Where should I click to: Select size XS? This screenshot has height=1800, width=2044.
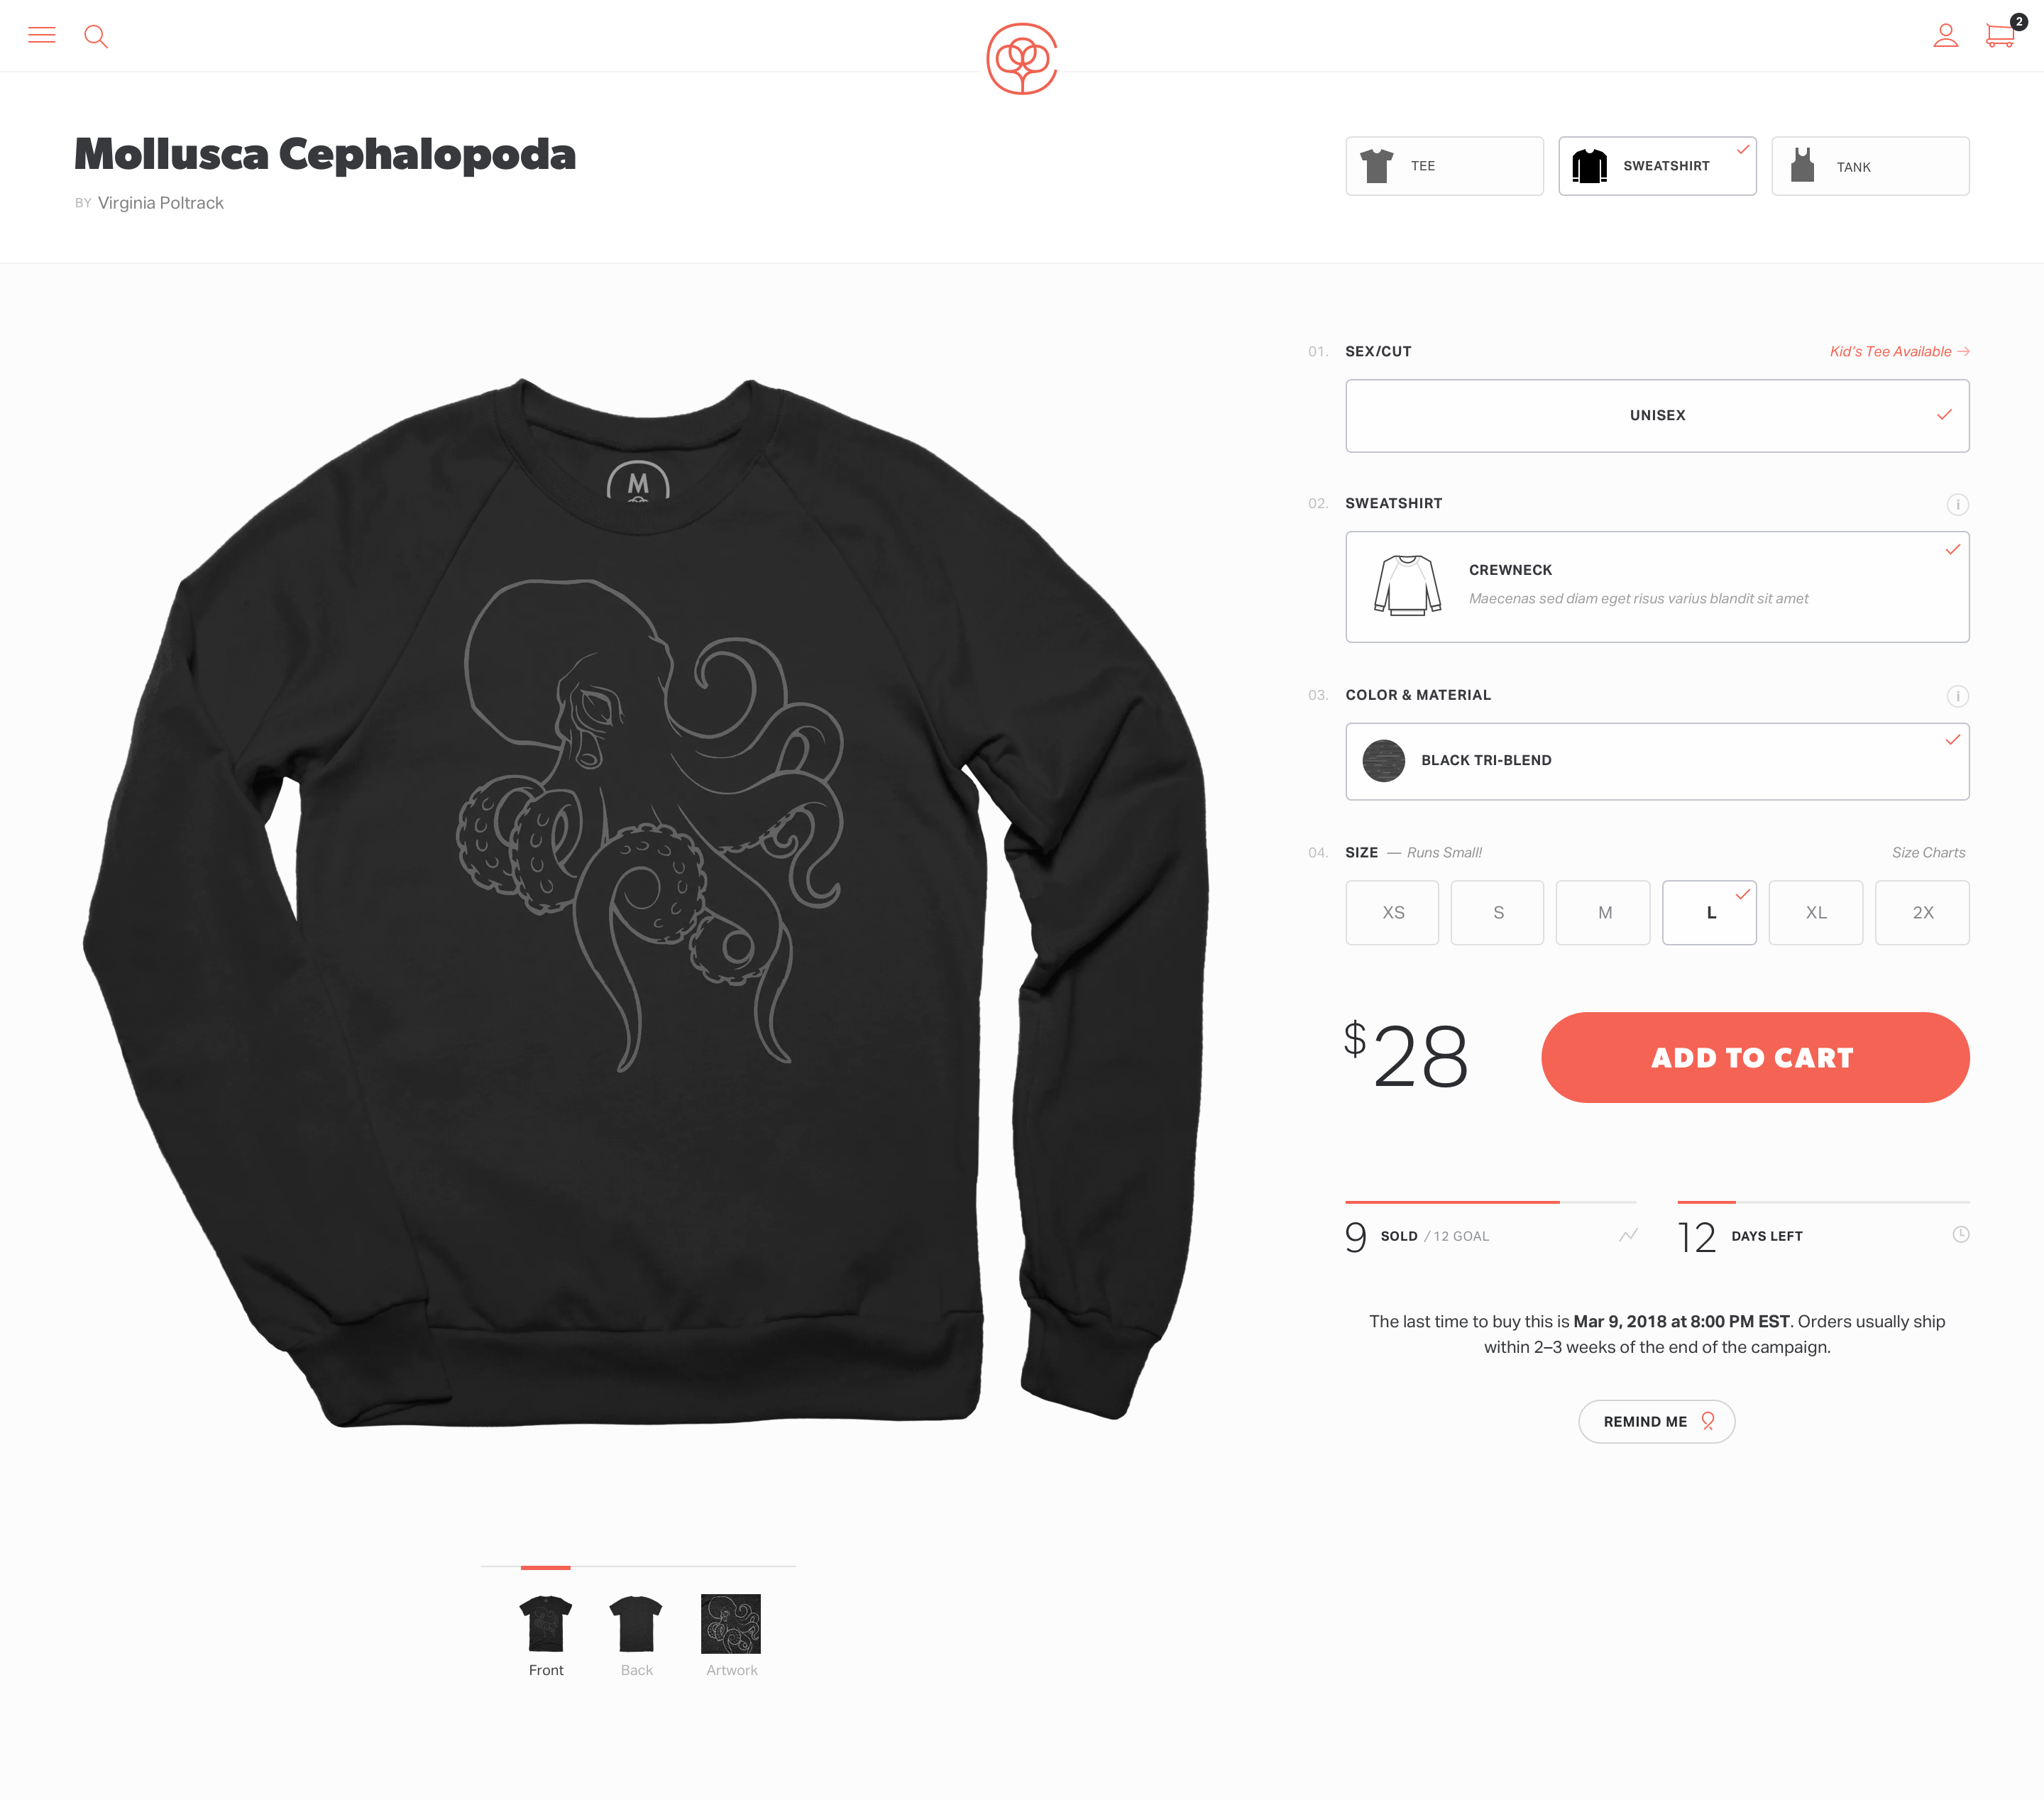(1391, 912)
